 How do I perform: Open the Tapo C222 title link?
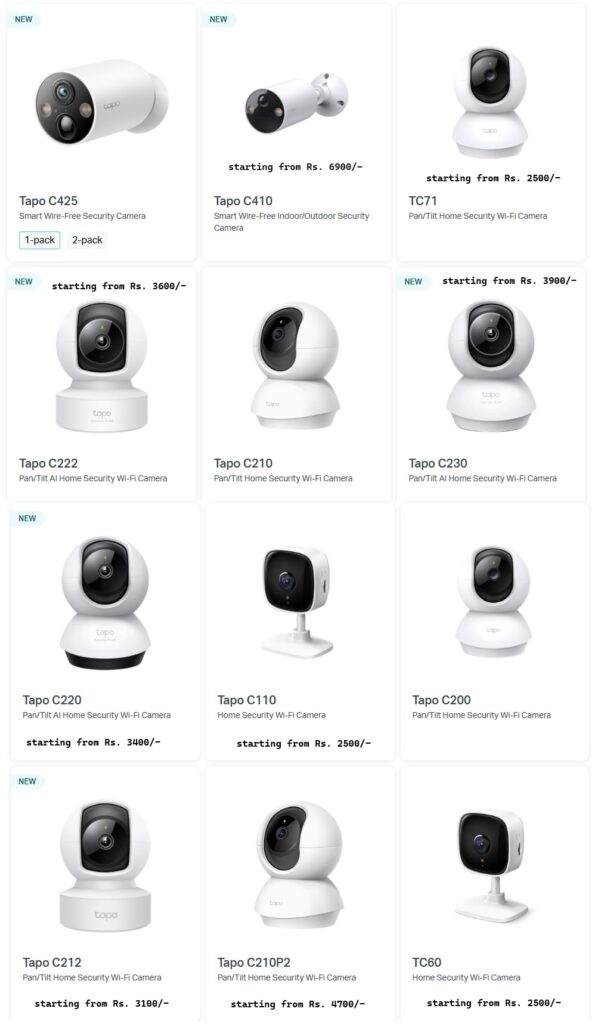[x=48, y=464]
